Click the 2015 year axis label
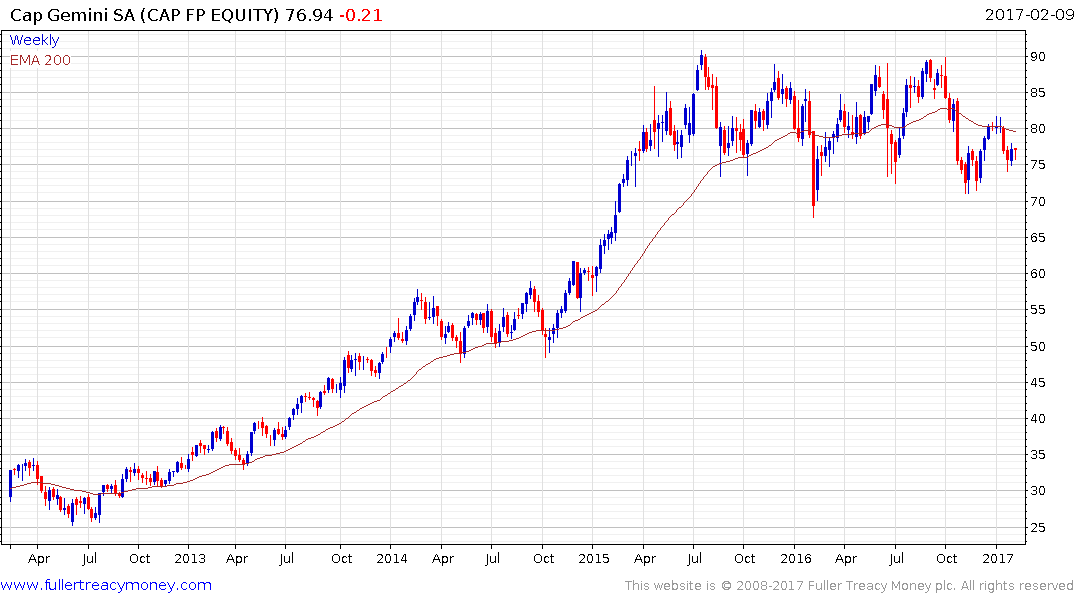The image size is (1075, 600). (x=594, y=558)
